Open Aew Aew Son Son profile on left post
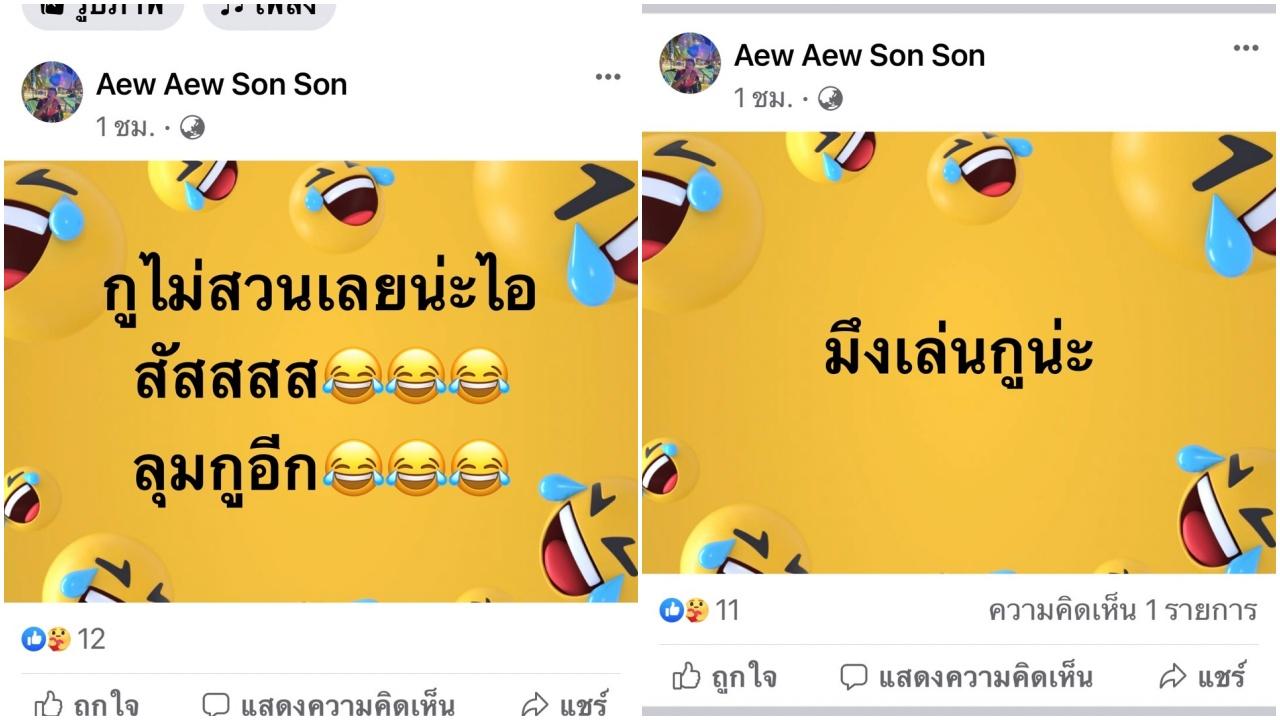1280x720 pixels. pyautogui.click(x=222, y=84)
